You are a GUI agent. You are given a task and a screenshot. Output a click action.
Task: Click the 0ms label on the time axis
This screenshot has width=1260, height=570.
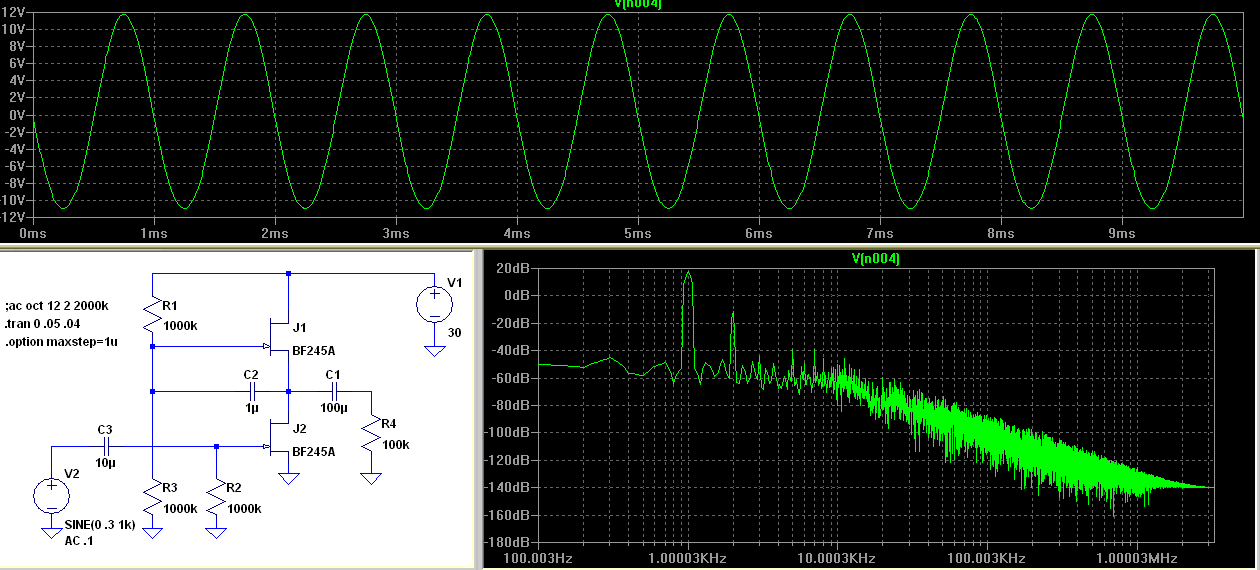click(x=33, y=233)
